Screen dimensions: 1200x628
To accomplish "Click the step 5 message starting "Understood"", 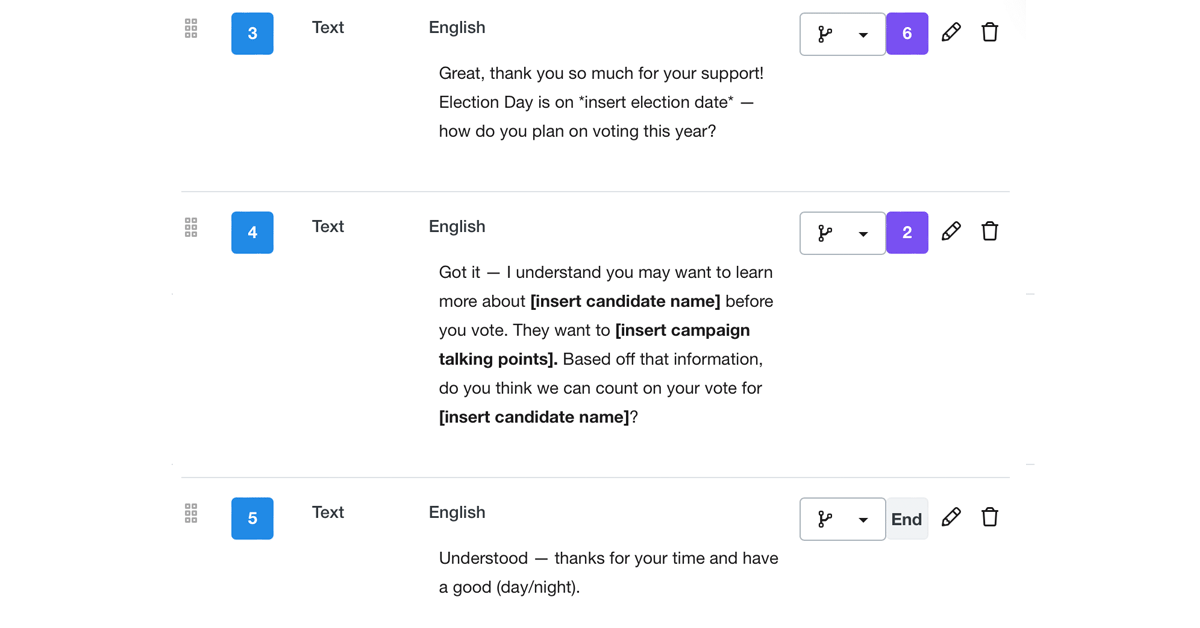I will coord(608,572).
